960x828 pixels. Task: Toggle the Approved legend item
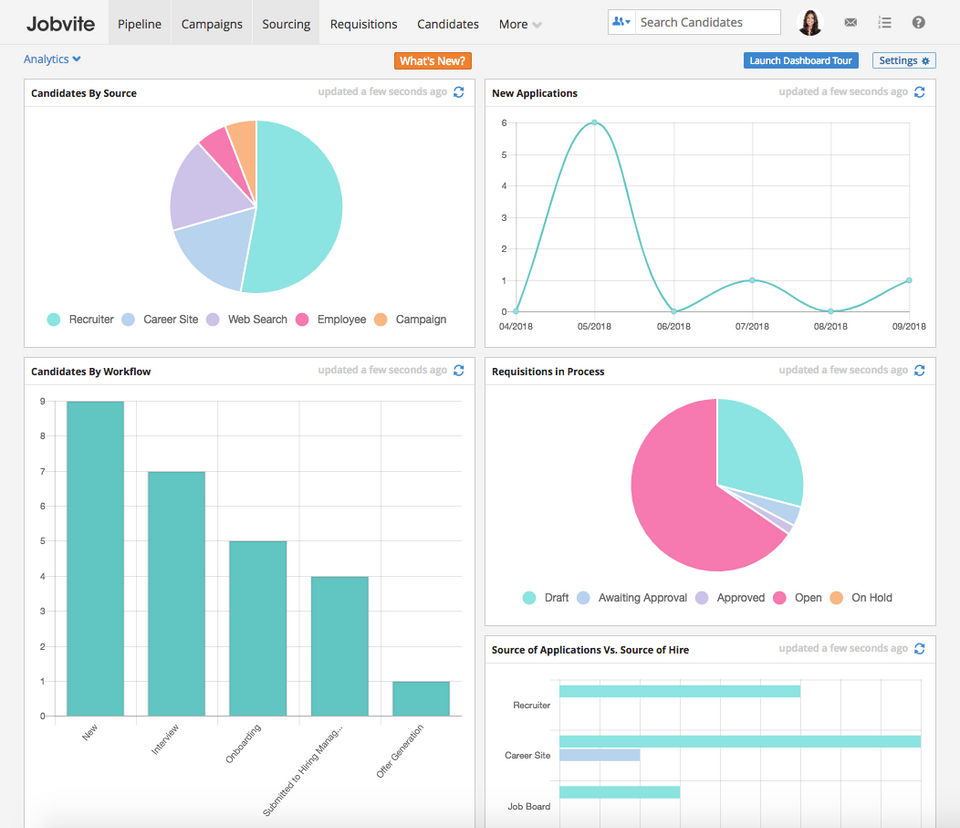click(730, 598)
